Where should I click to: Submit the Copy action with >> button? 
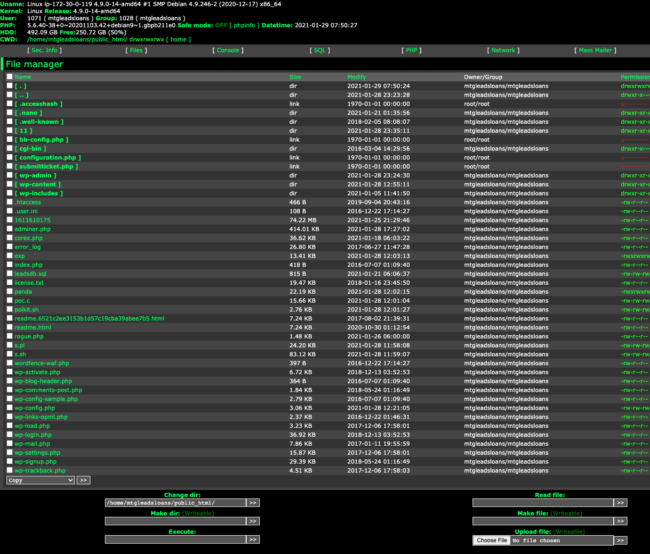pyautogui.click(x=83, y=480)
